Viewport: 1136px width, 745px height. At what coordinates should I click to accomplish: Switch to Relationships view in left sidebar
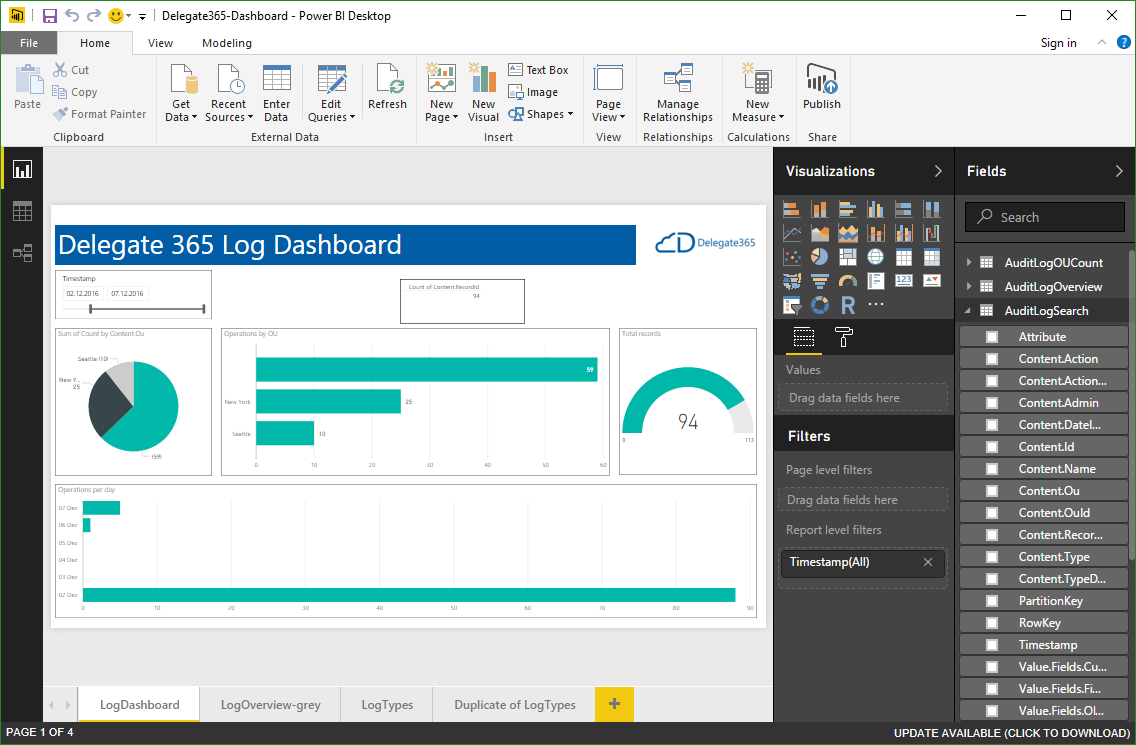click(22, 253)
